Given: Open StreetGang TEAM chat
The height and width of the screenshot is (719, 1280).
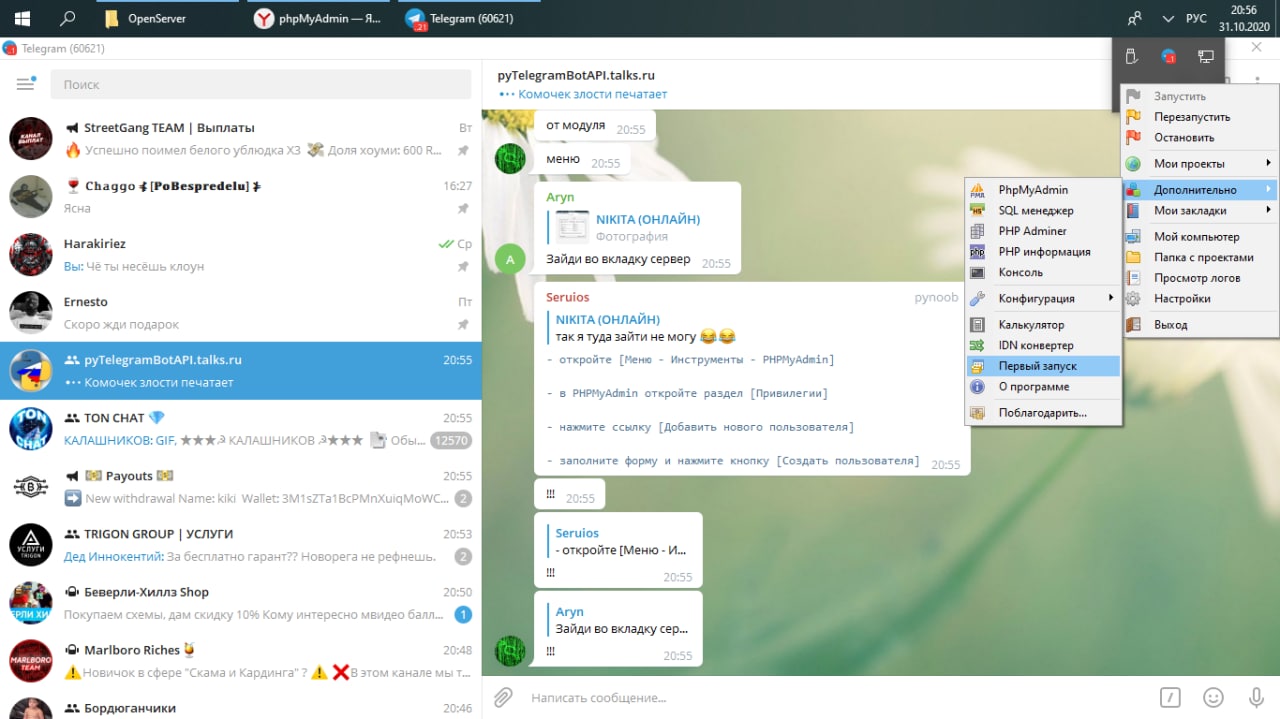Looking at the screenshot, I should point(241,139).
